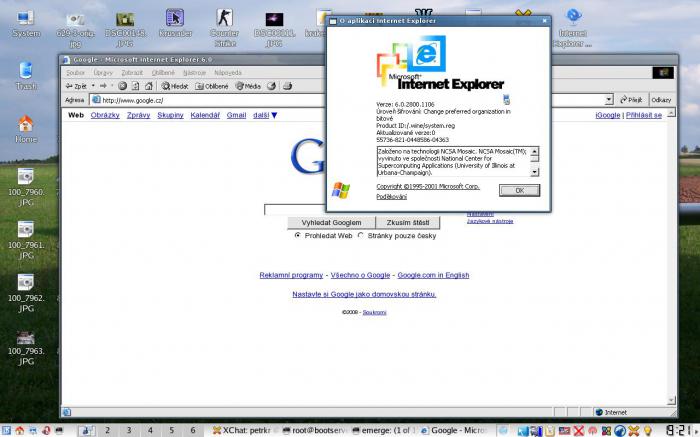Click the Poděkování link in About dialog
700x437 pixels.
(x=392, y=196)
